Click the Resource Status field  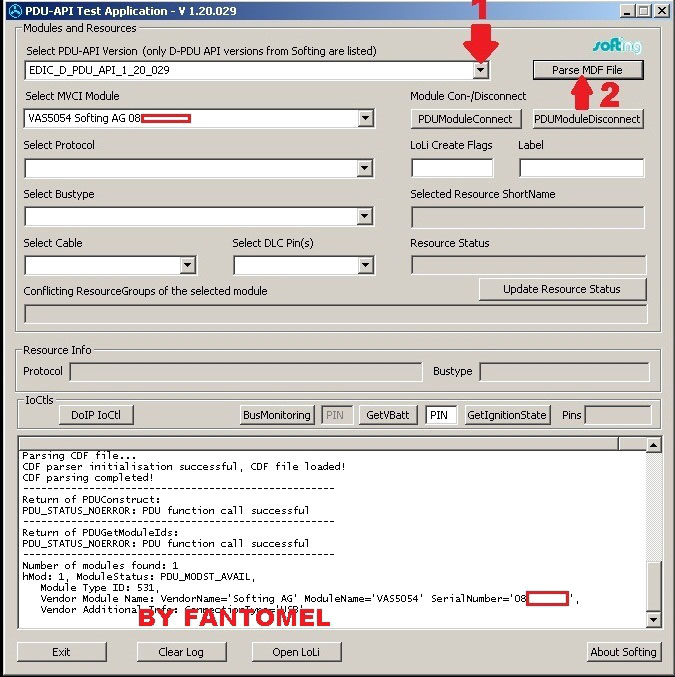[x=529, y=265]
